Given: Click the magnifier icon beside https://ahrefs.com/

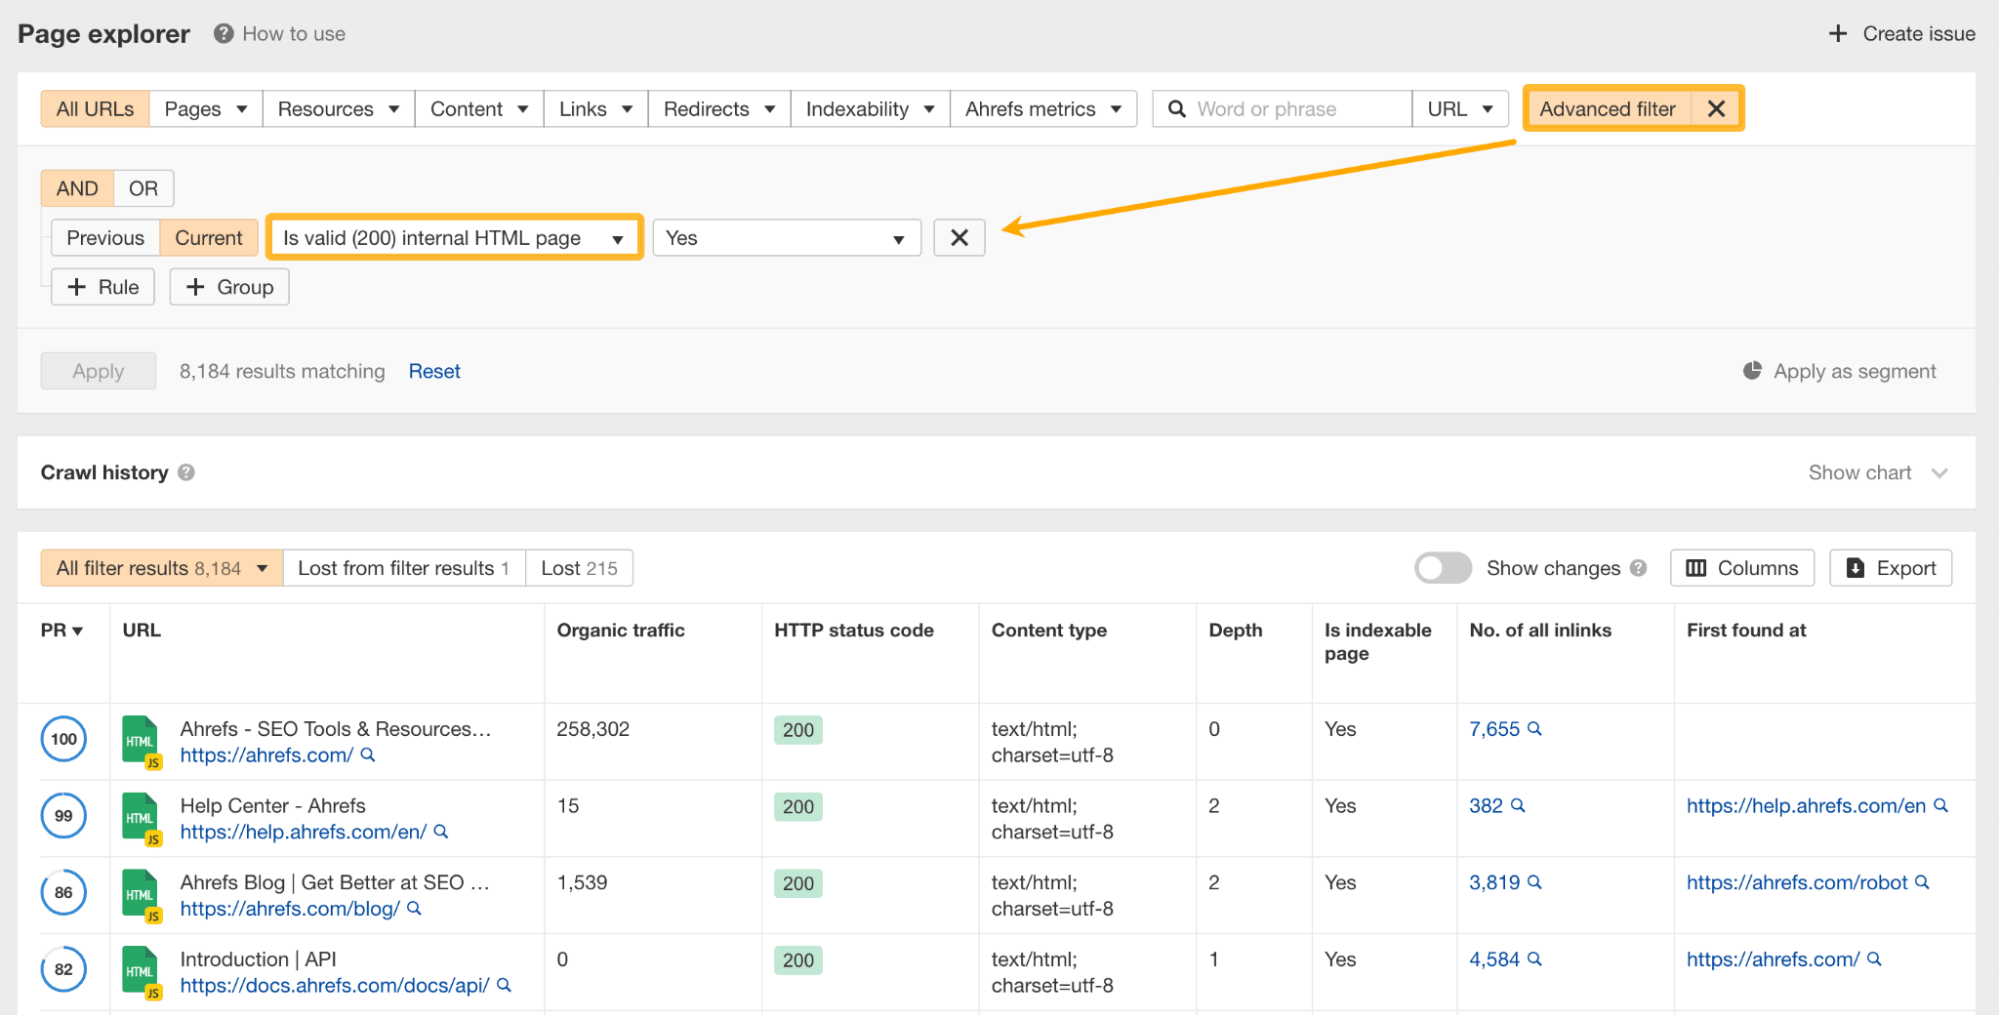Looking at the screenshot, I should tap(369, 756).
